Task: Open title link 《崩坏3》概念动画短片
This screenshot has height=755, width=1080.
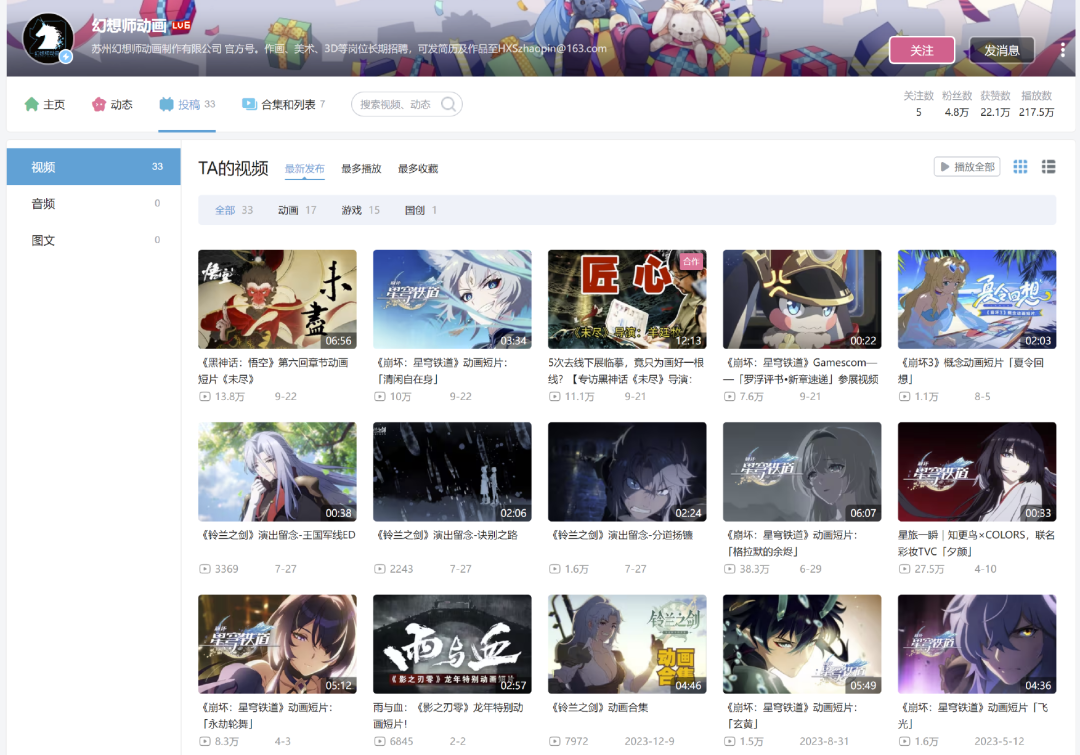Action: [x=973, y=371]
